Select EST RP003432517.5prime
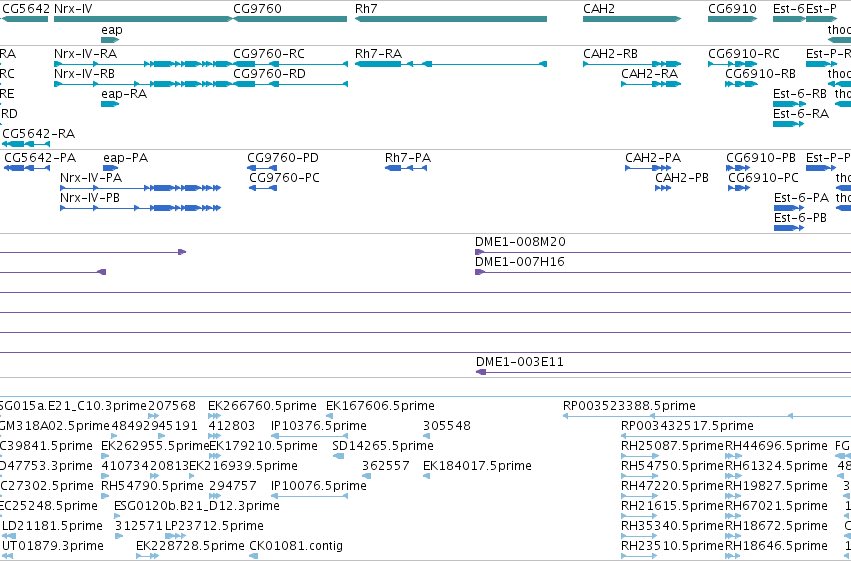 click(735, 436)
